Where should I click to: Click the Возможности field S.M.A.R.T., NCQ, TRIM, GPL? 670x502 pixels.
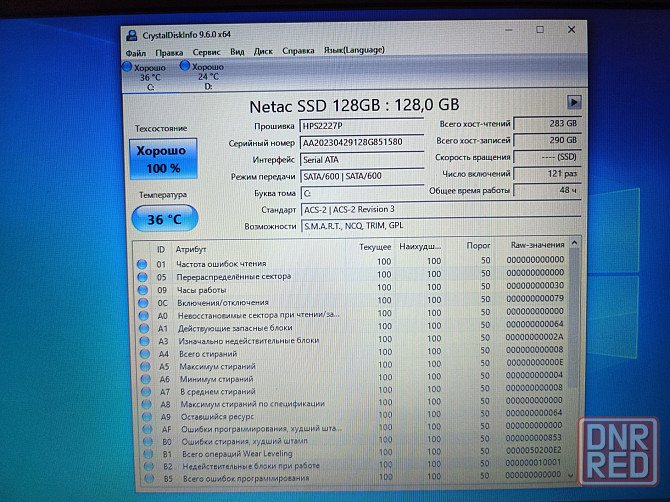(441, 226)
